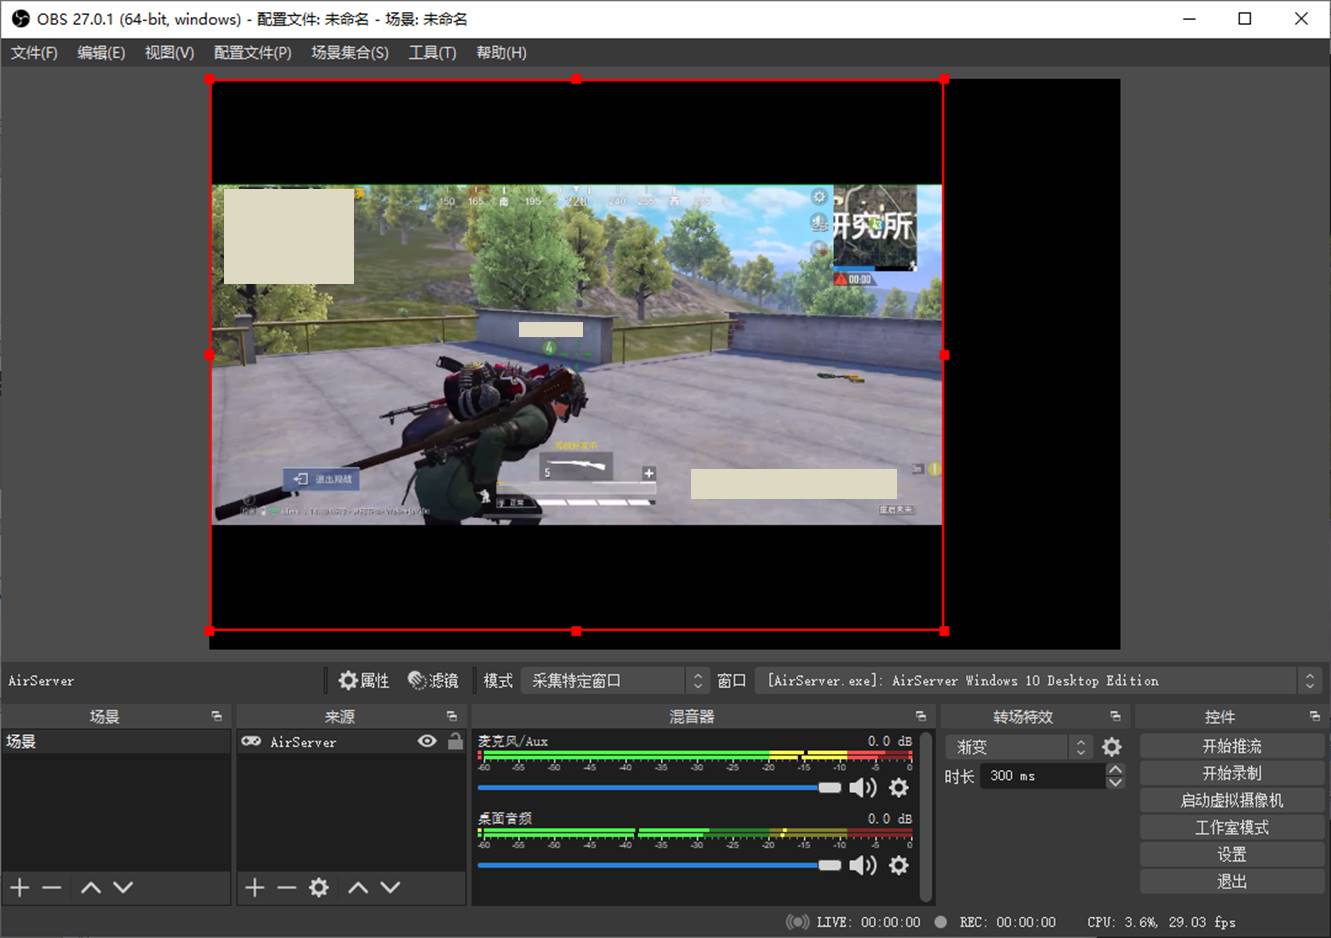The width and height of the screenshot is (1331, 938).
Task: Click the 开始推流 button
Action: (x=1232, y=747)
